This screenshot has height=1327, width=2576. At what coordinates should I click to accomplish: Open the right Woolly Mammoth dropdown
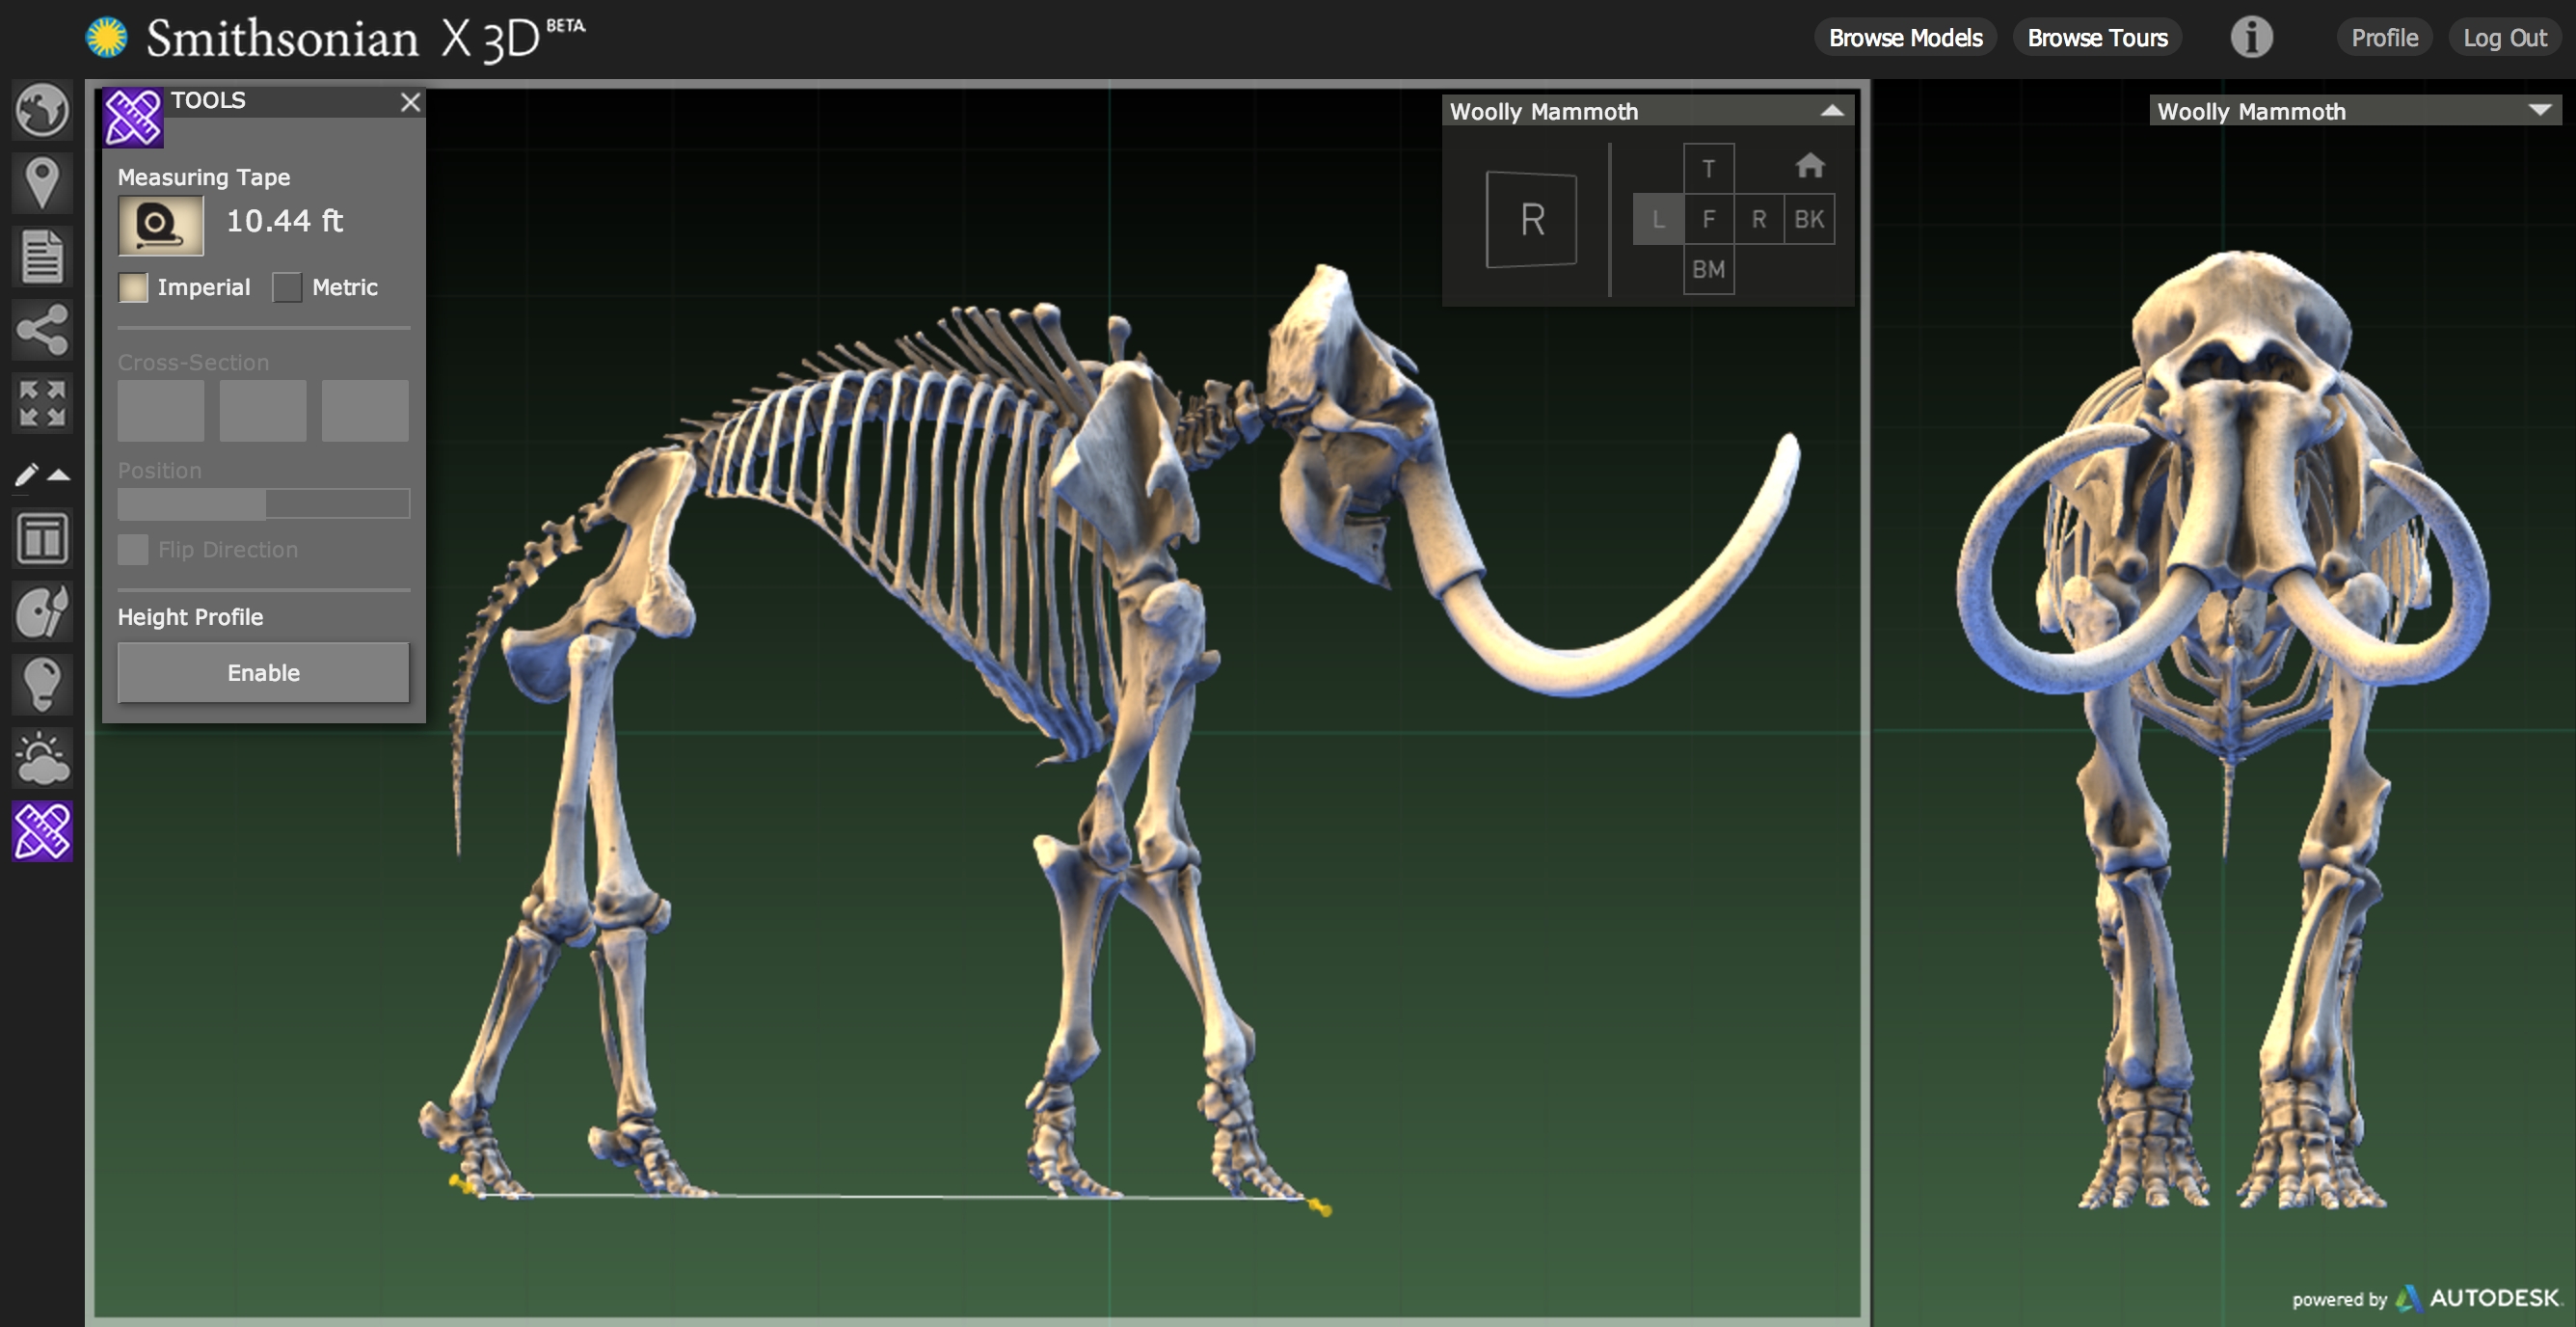(x=2538, y=111)
